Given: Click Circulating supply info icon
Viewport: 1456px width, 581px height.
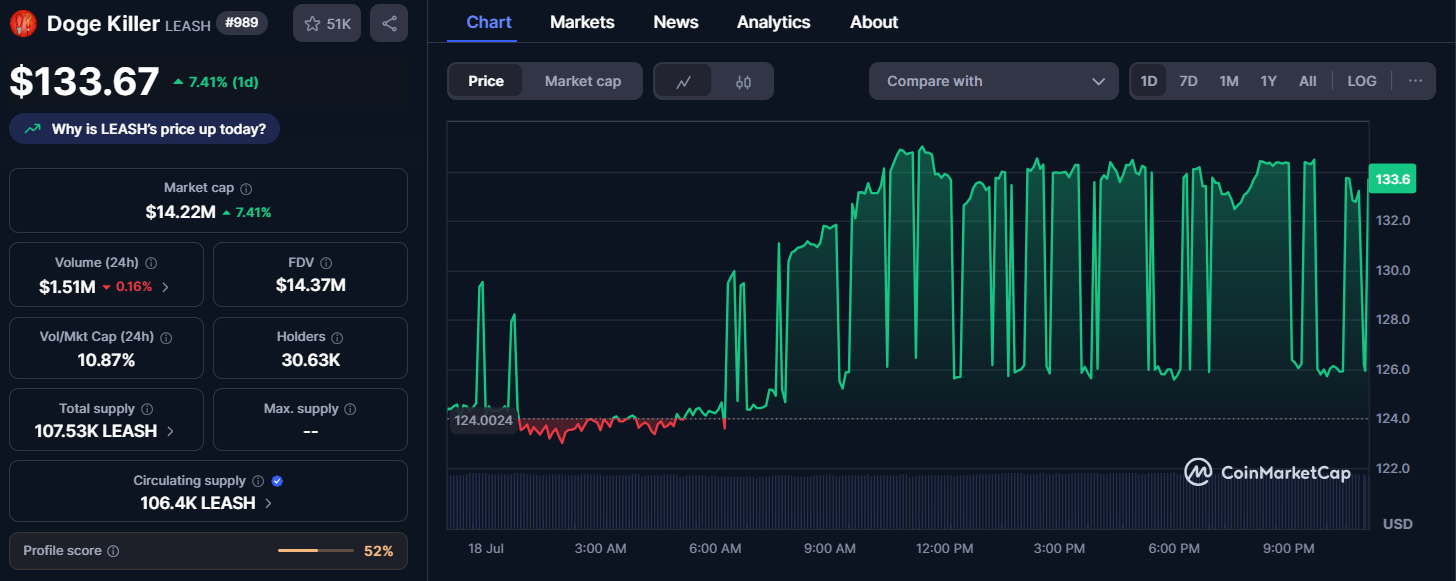Looking at the screenshot, I should tap(258, 481).
